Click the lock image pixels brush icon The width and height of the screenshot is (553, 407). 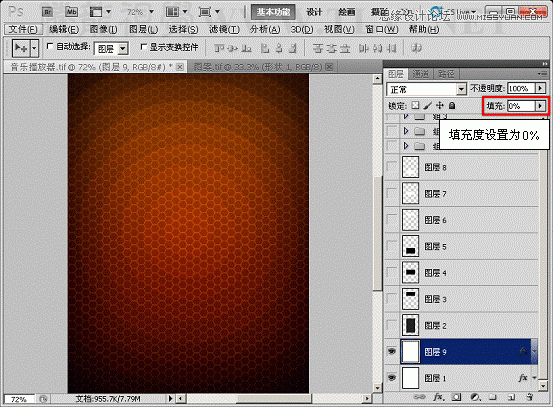(x=427, y=105)
